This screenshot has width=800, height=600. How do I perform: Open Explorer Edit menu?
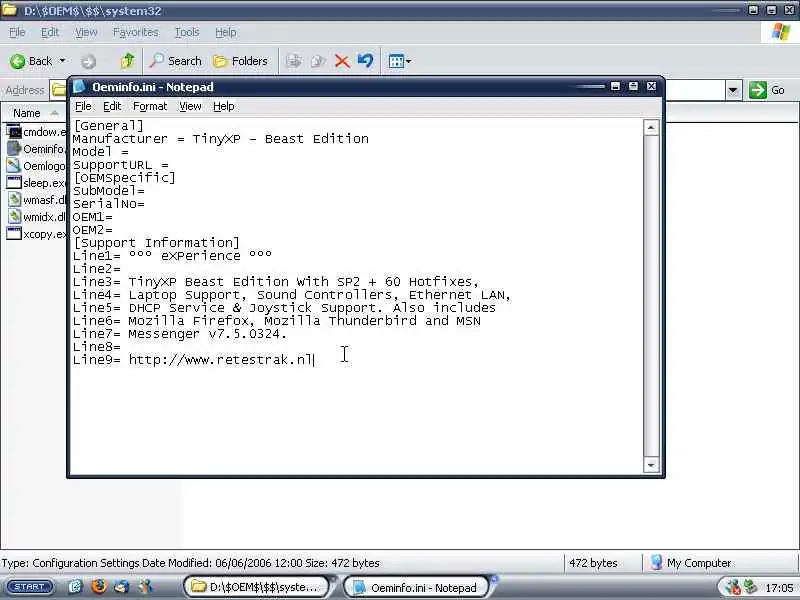point(49,32)
